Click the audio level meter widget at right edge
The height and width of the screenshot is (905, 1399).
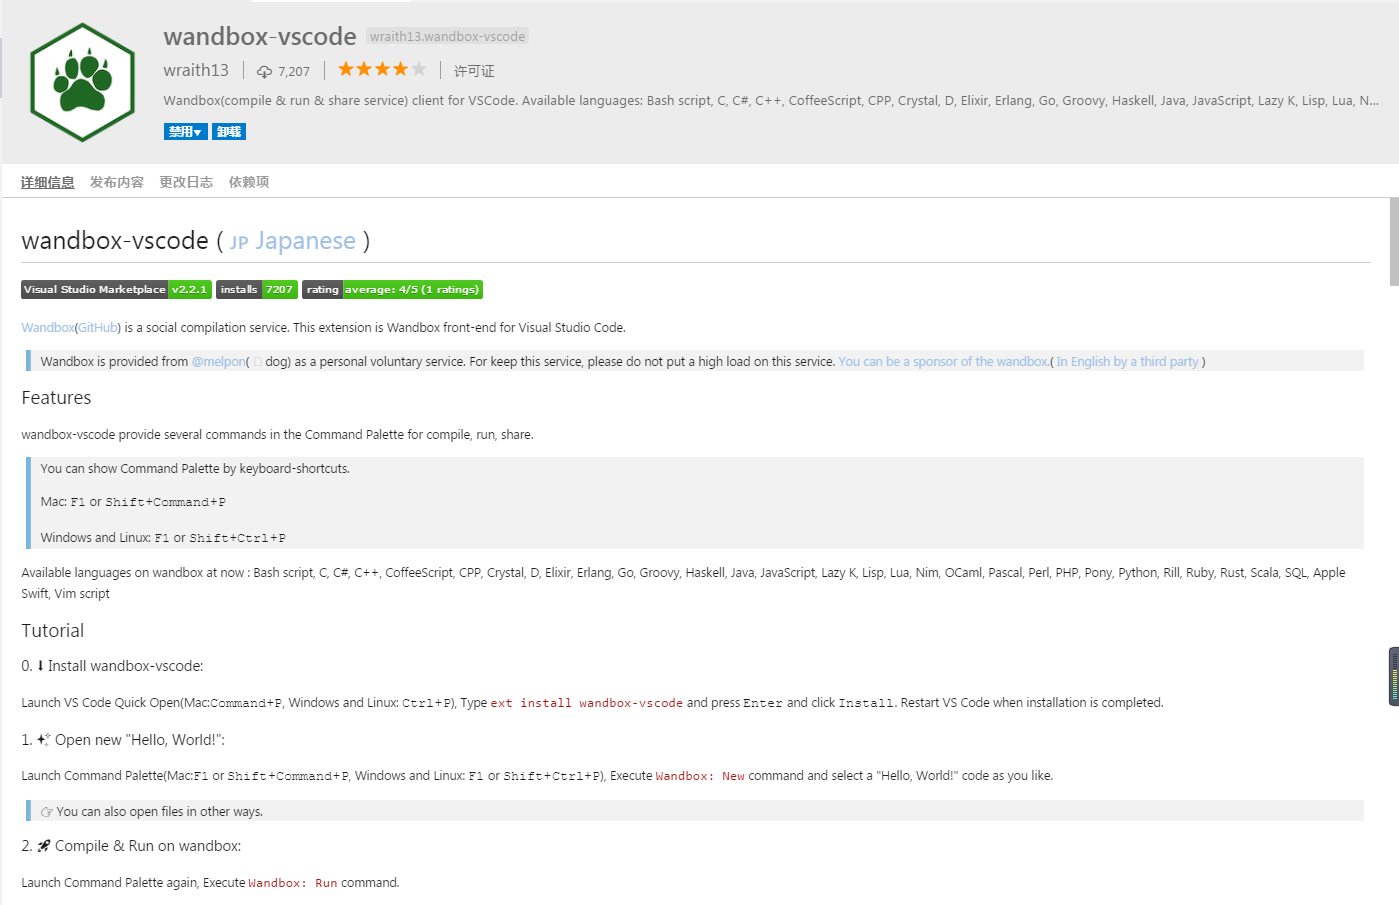(1394, 677)
